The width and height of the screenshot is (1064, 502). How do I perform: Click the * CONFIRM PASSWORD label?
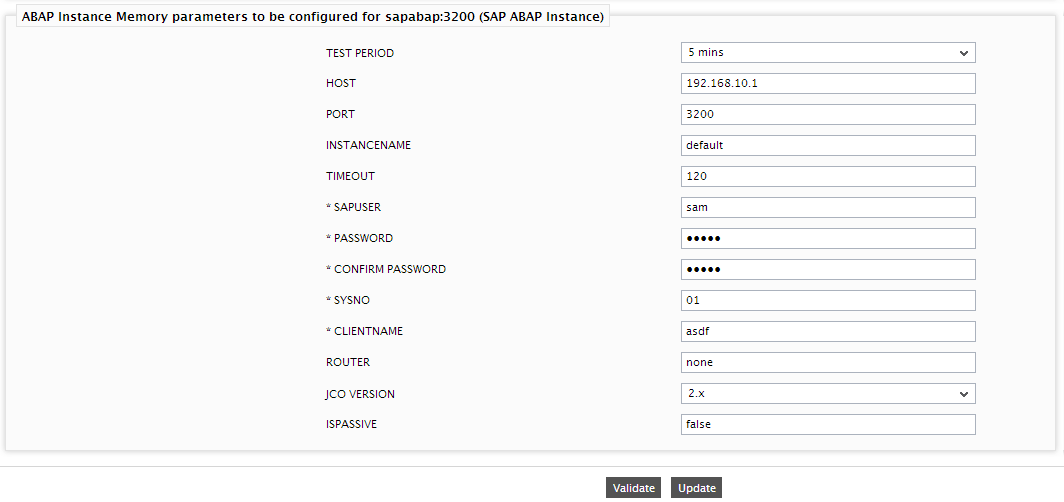[386, 269]
